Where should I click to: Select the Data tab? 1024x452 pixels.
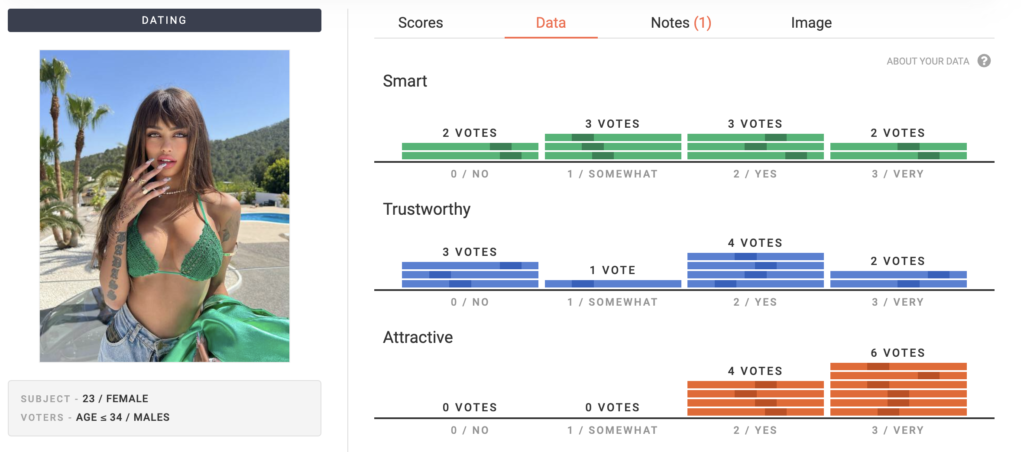click(x=551, y=23)
